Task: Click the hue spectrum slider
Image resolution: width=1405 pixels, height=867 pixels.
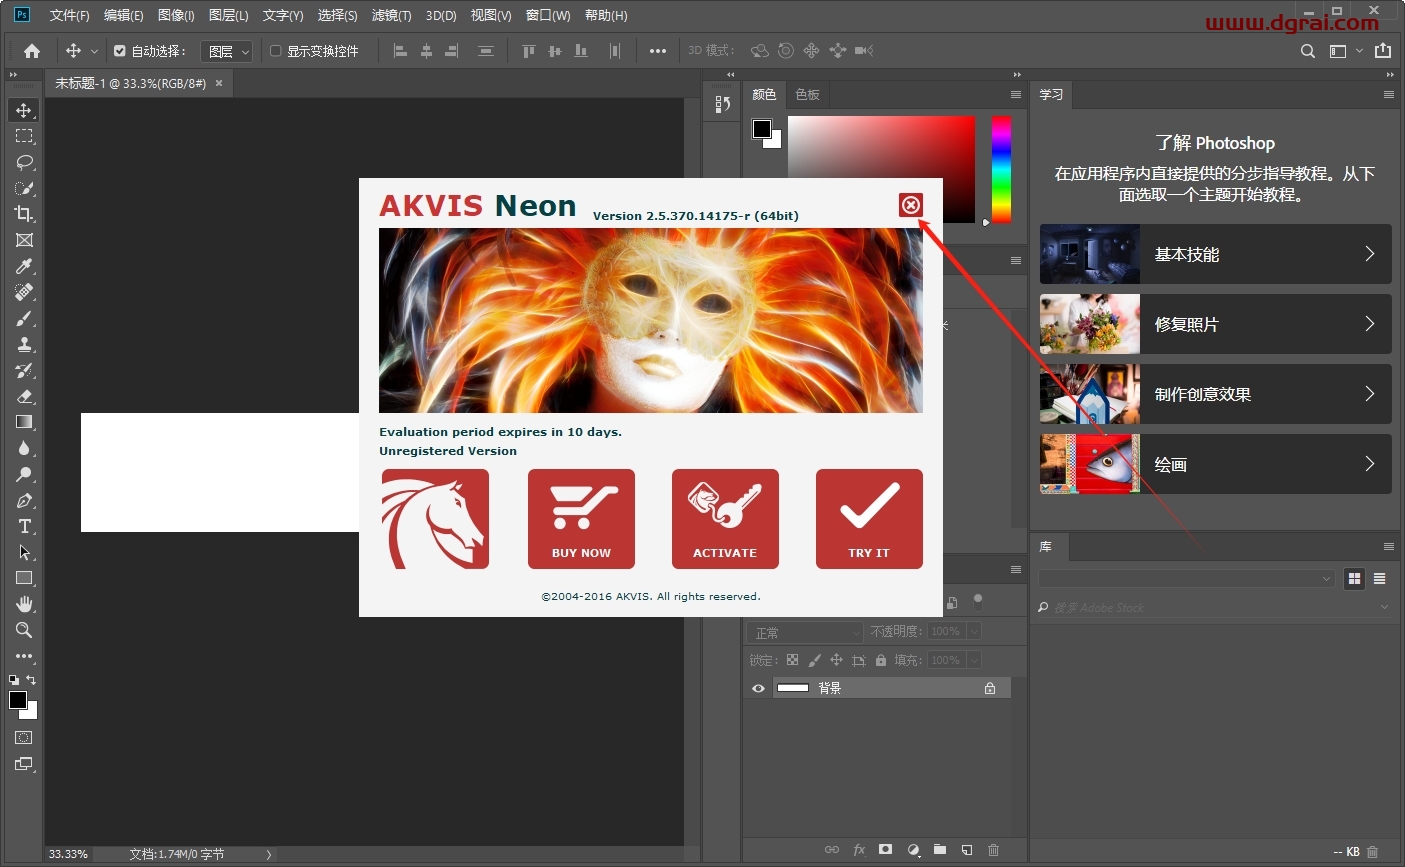Action: [x=1001, y=169]
